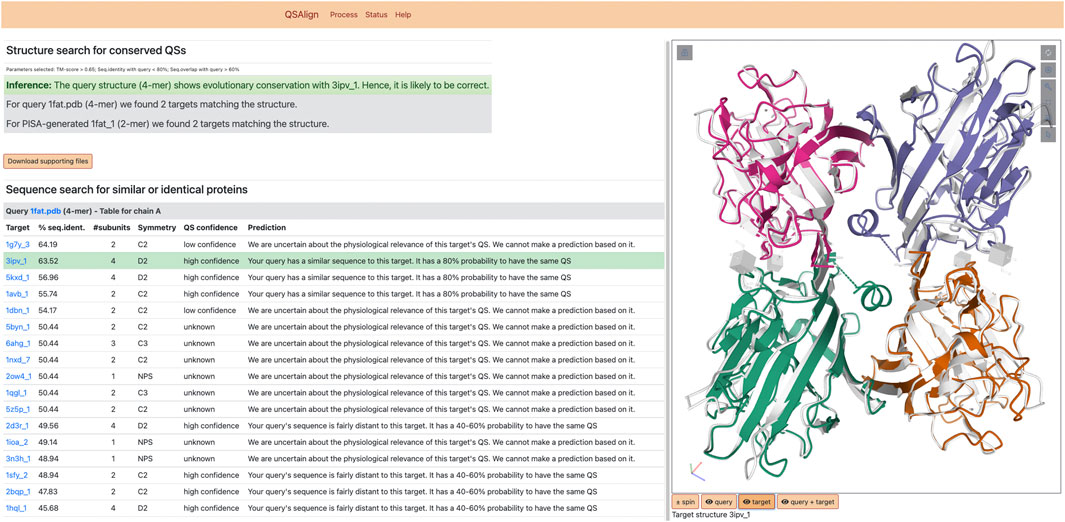Open target link 1hql_1
Viewport: 1065px width, 522px height.
click(x=17, y=508)
